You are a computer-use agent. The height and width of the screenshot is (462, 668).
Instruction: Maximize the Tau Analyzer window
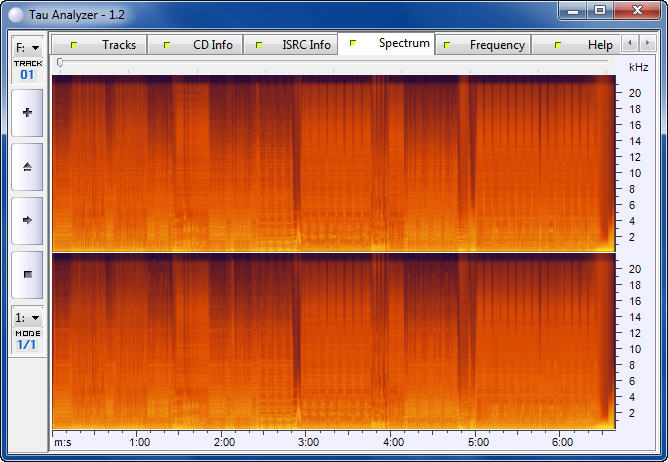click(599, 10)
